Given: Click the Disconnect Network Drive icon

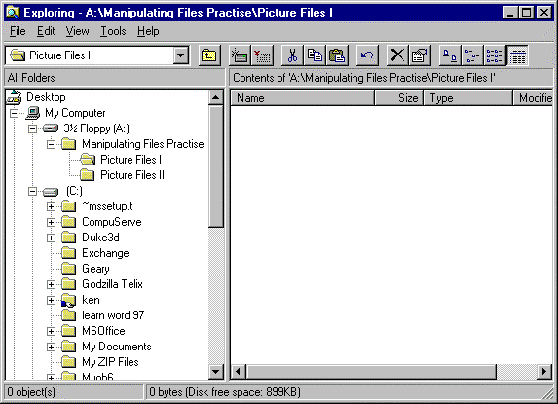Looking at the screenshot, I should pyautogui.click(x=262, y=56).
